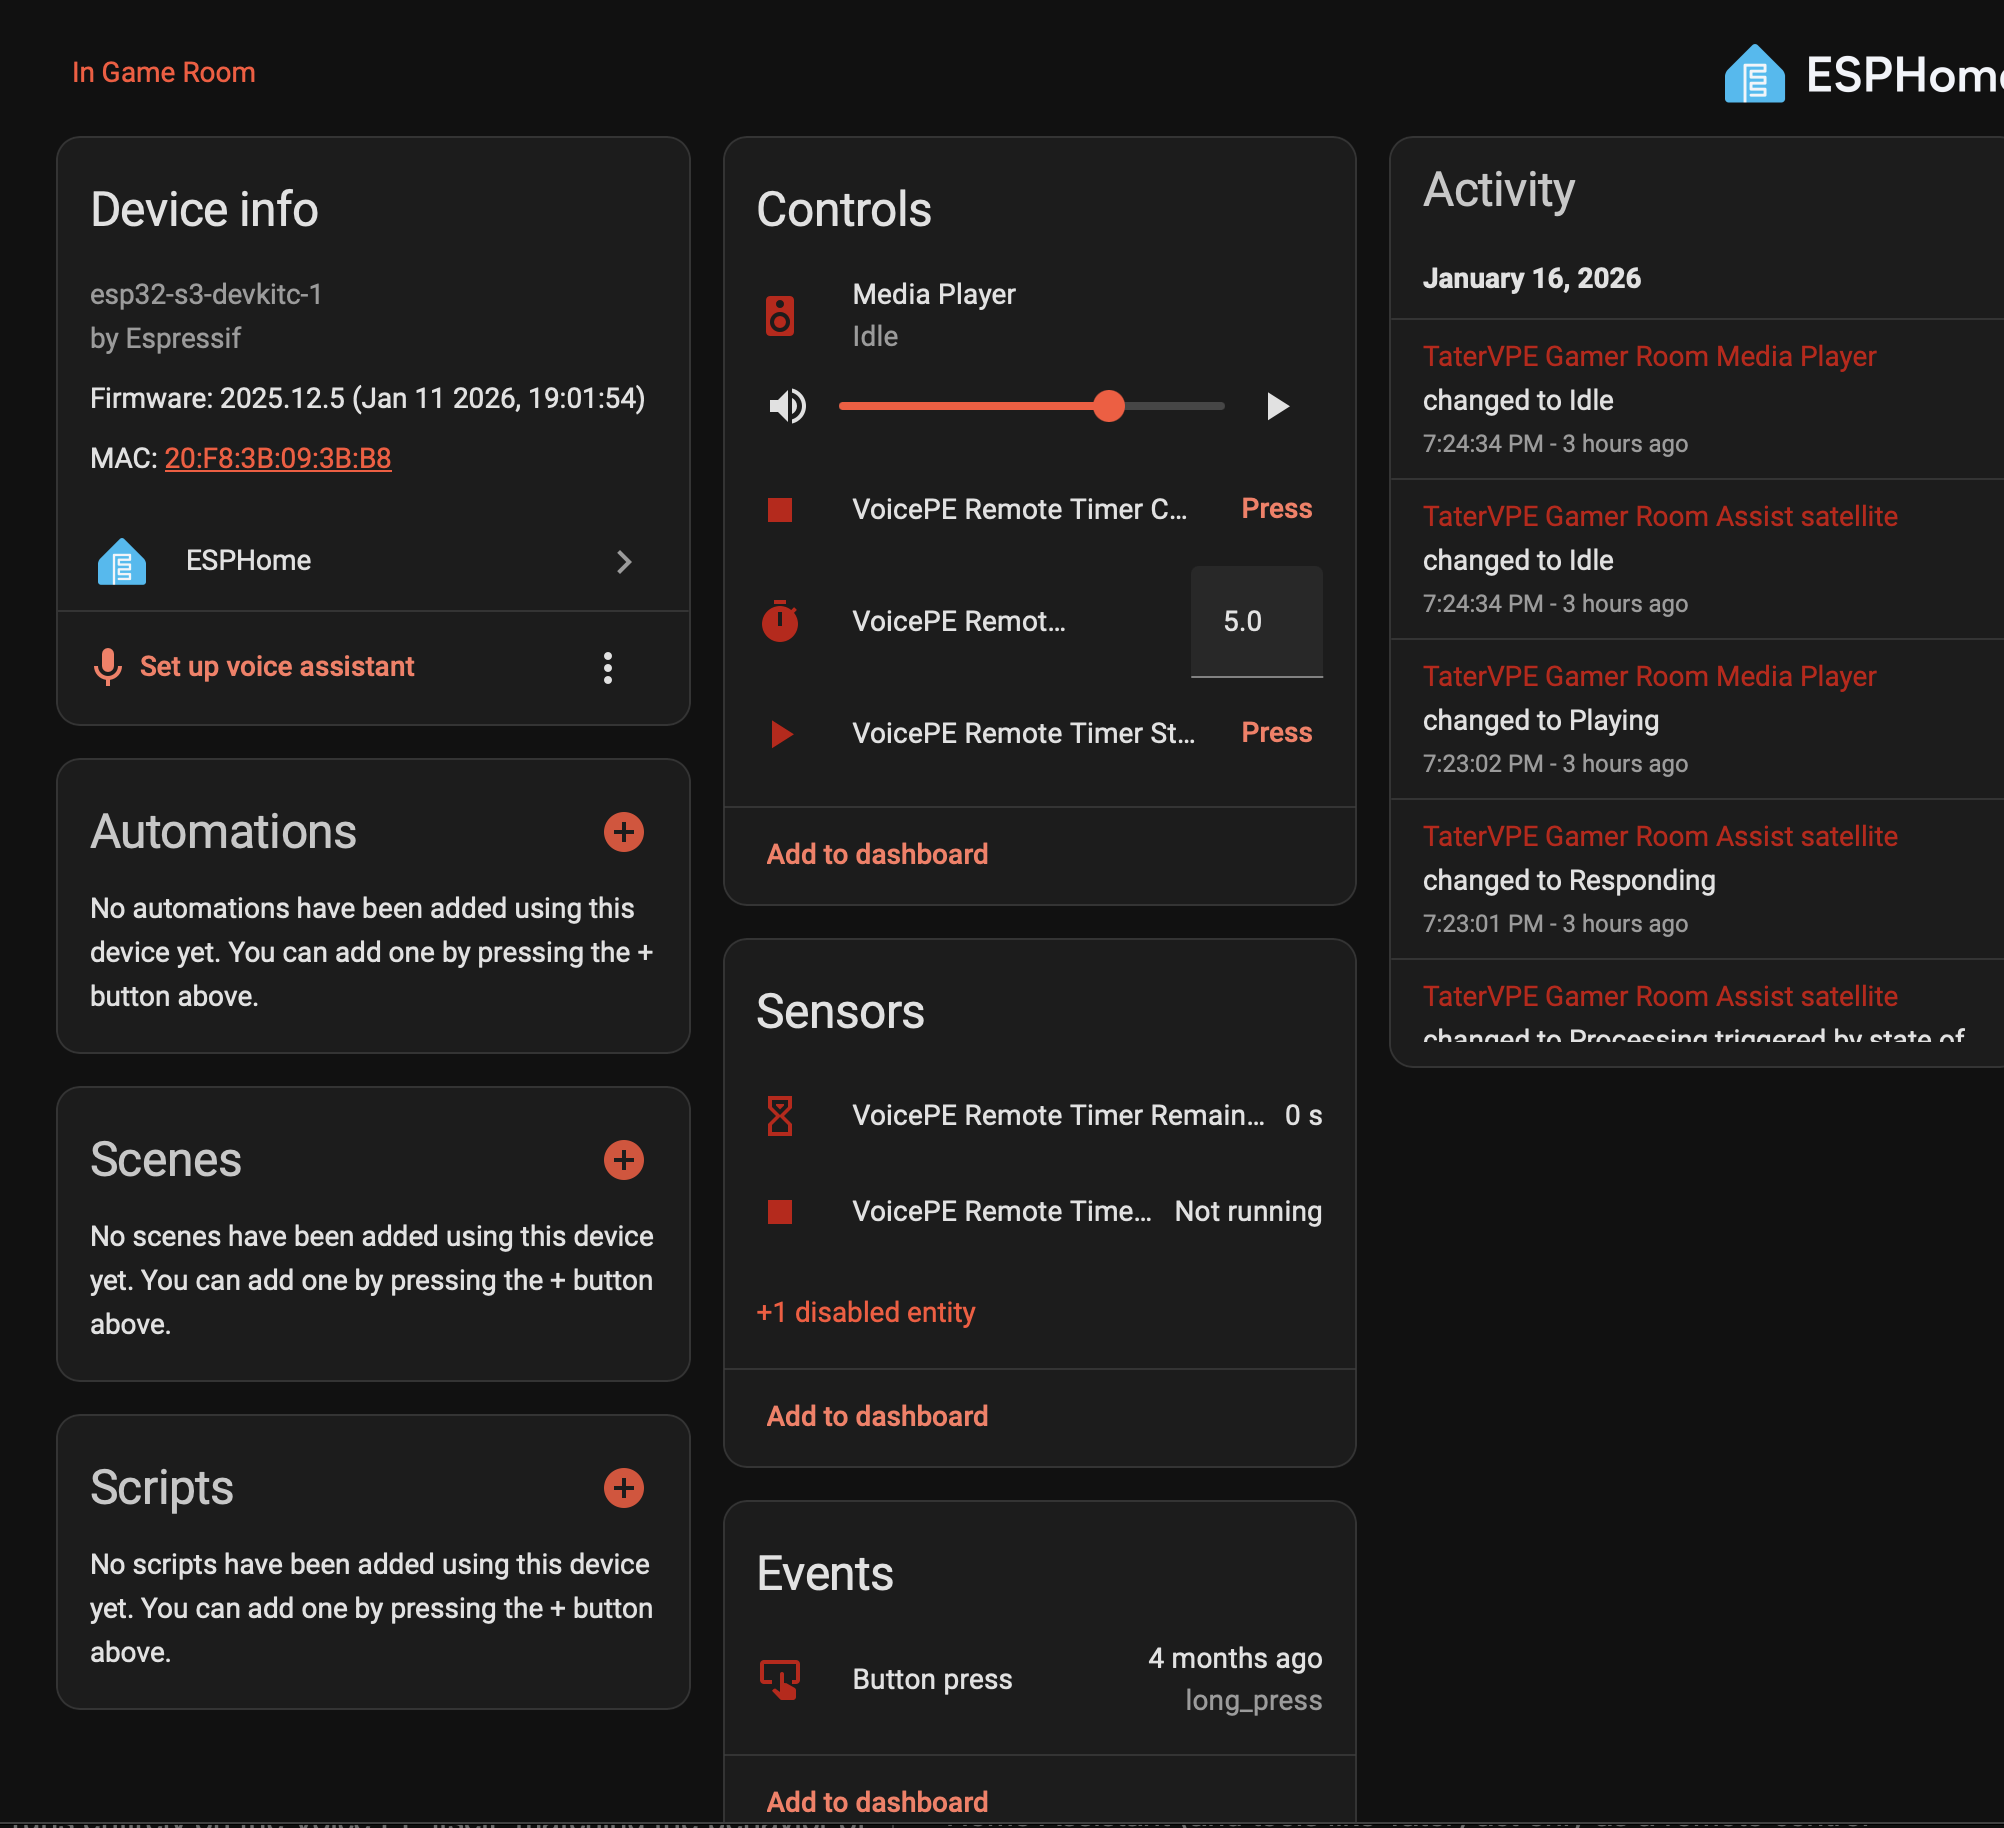2004x1828 pixels.
Task: Add a new automation with plus icon
Action: (x=624, y=832)
